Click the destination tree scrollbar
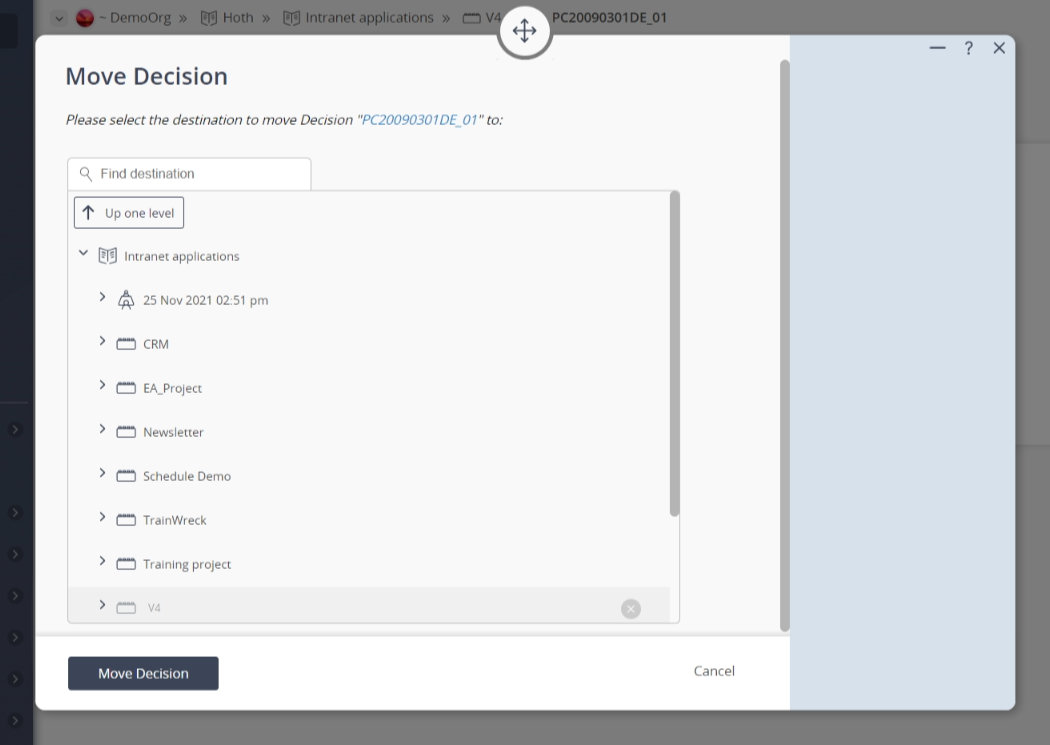 point(674,353)
